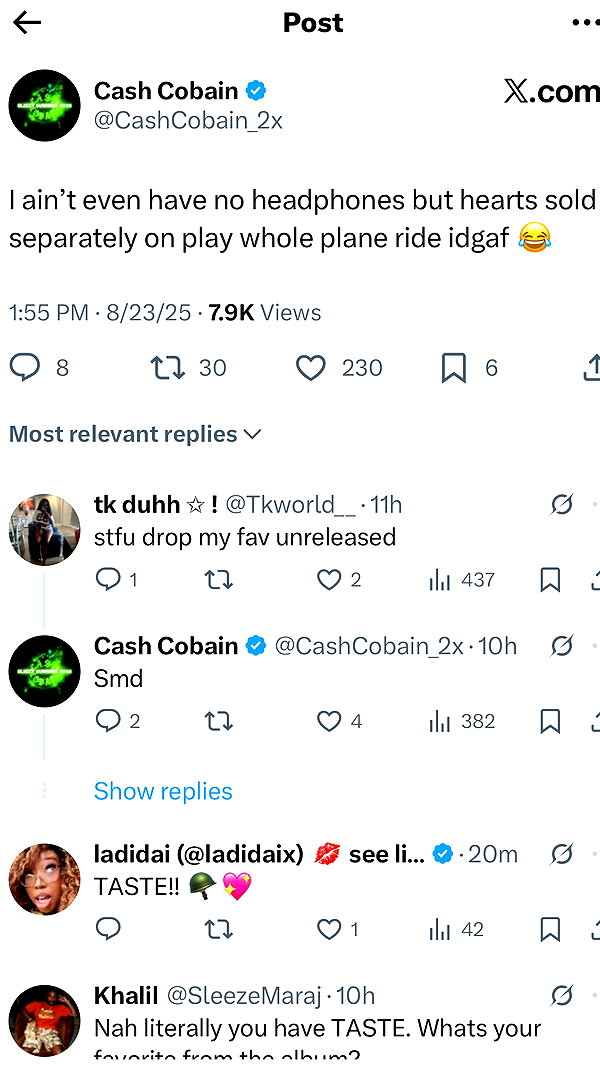The height and width of the screenshot is (1067, 600).
Task: Go back using the left arrow
Action: [x=27, y=22]
